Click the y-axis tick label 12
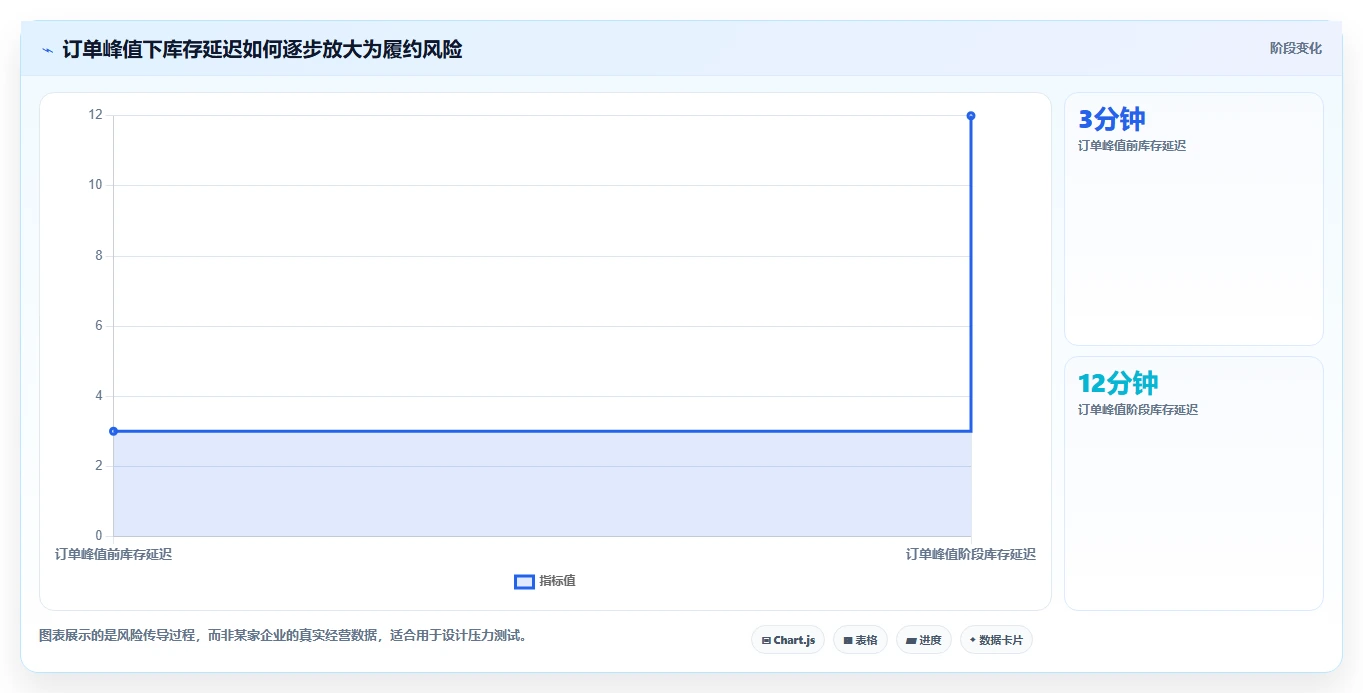The height and width of the screenshot is (693, 1363). (x=95, y=115)
